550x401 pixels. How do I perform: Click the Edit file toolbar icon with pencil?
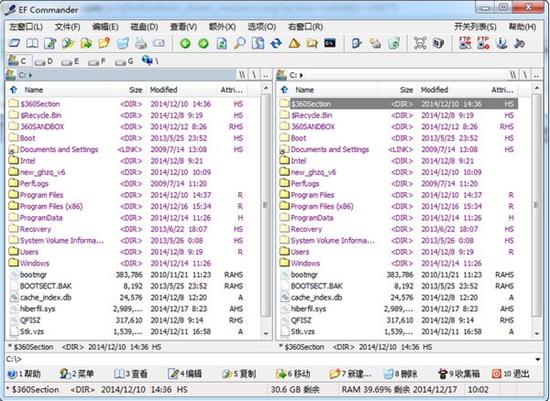coord(50,43)
